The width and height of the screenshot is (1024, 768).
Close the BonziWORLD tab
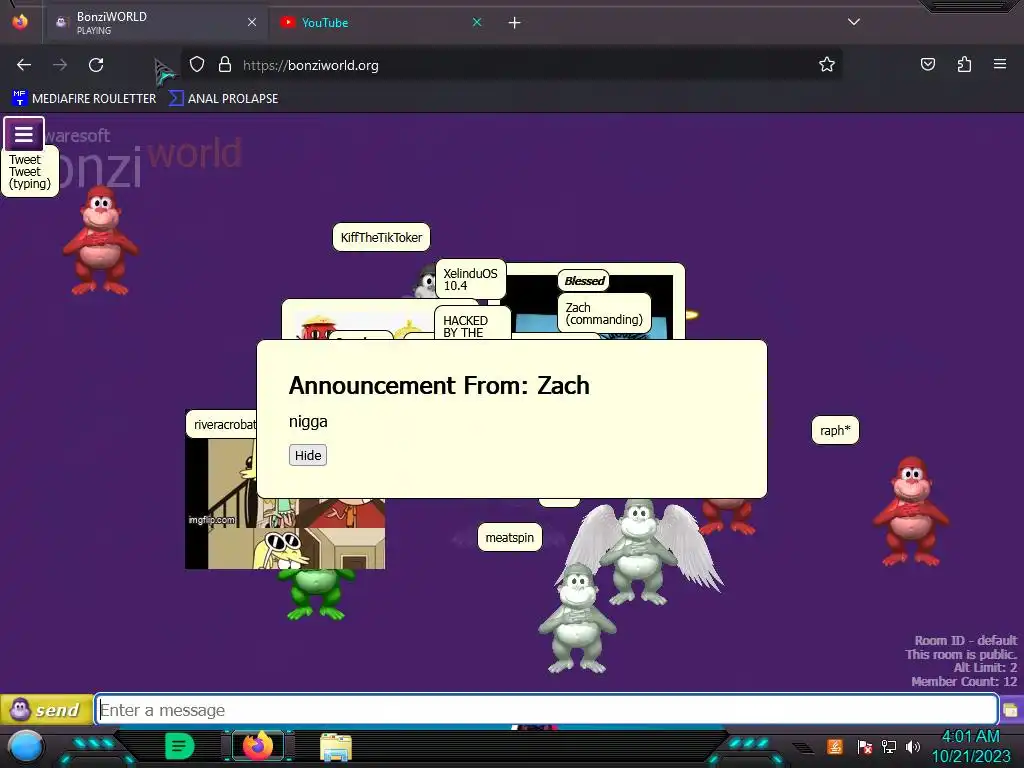click(252, 22)
